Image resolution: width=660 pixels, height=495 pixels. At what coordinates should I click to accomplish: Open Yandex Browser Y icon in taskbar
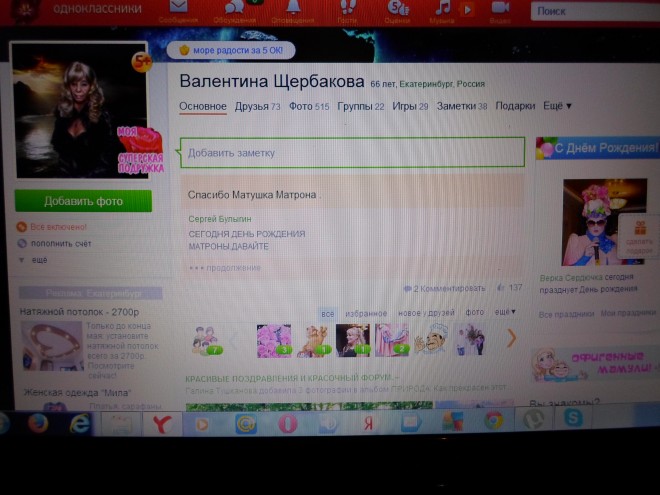[162, 424]
